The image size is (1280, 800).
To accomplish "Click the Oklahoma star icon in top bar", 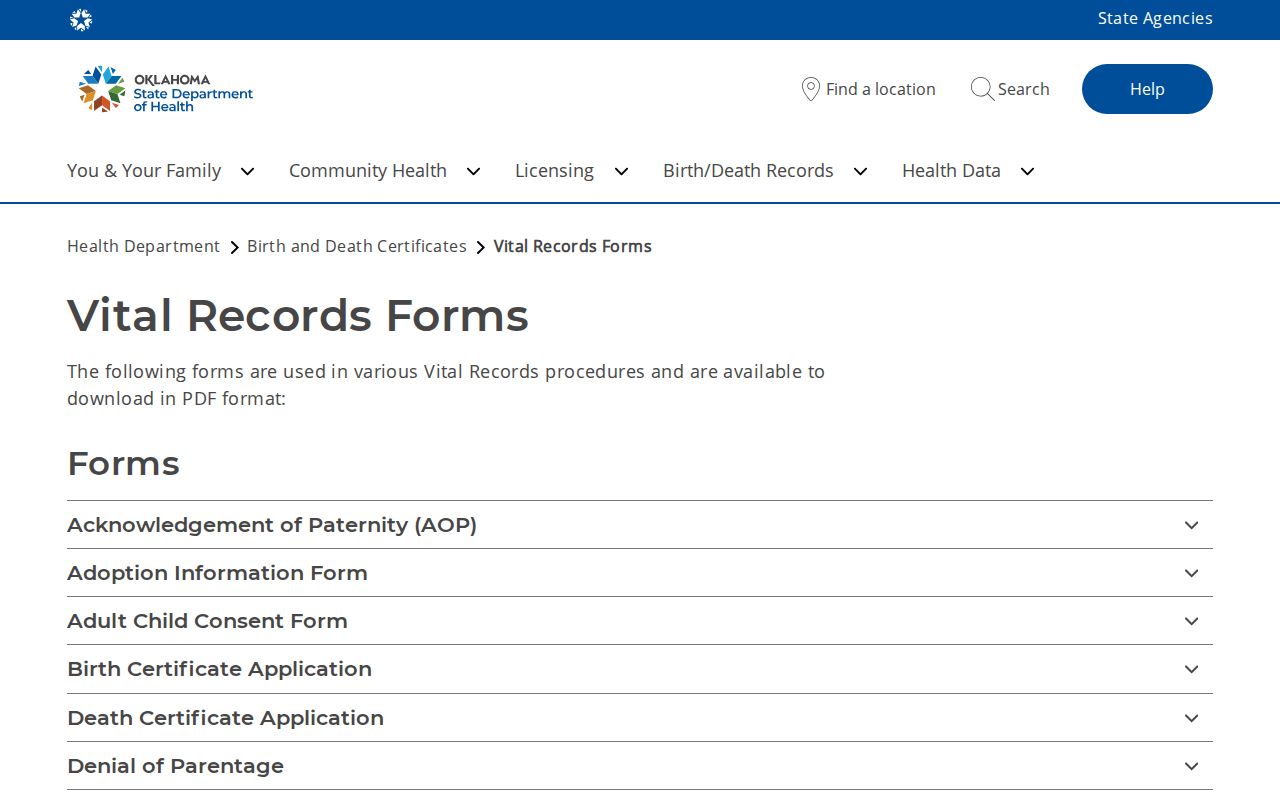I will pos(81,20).
